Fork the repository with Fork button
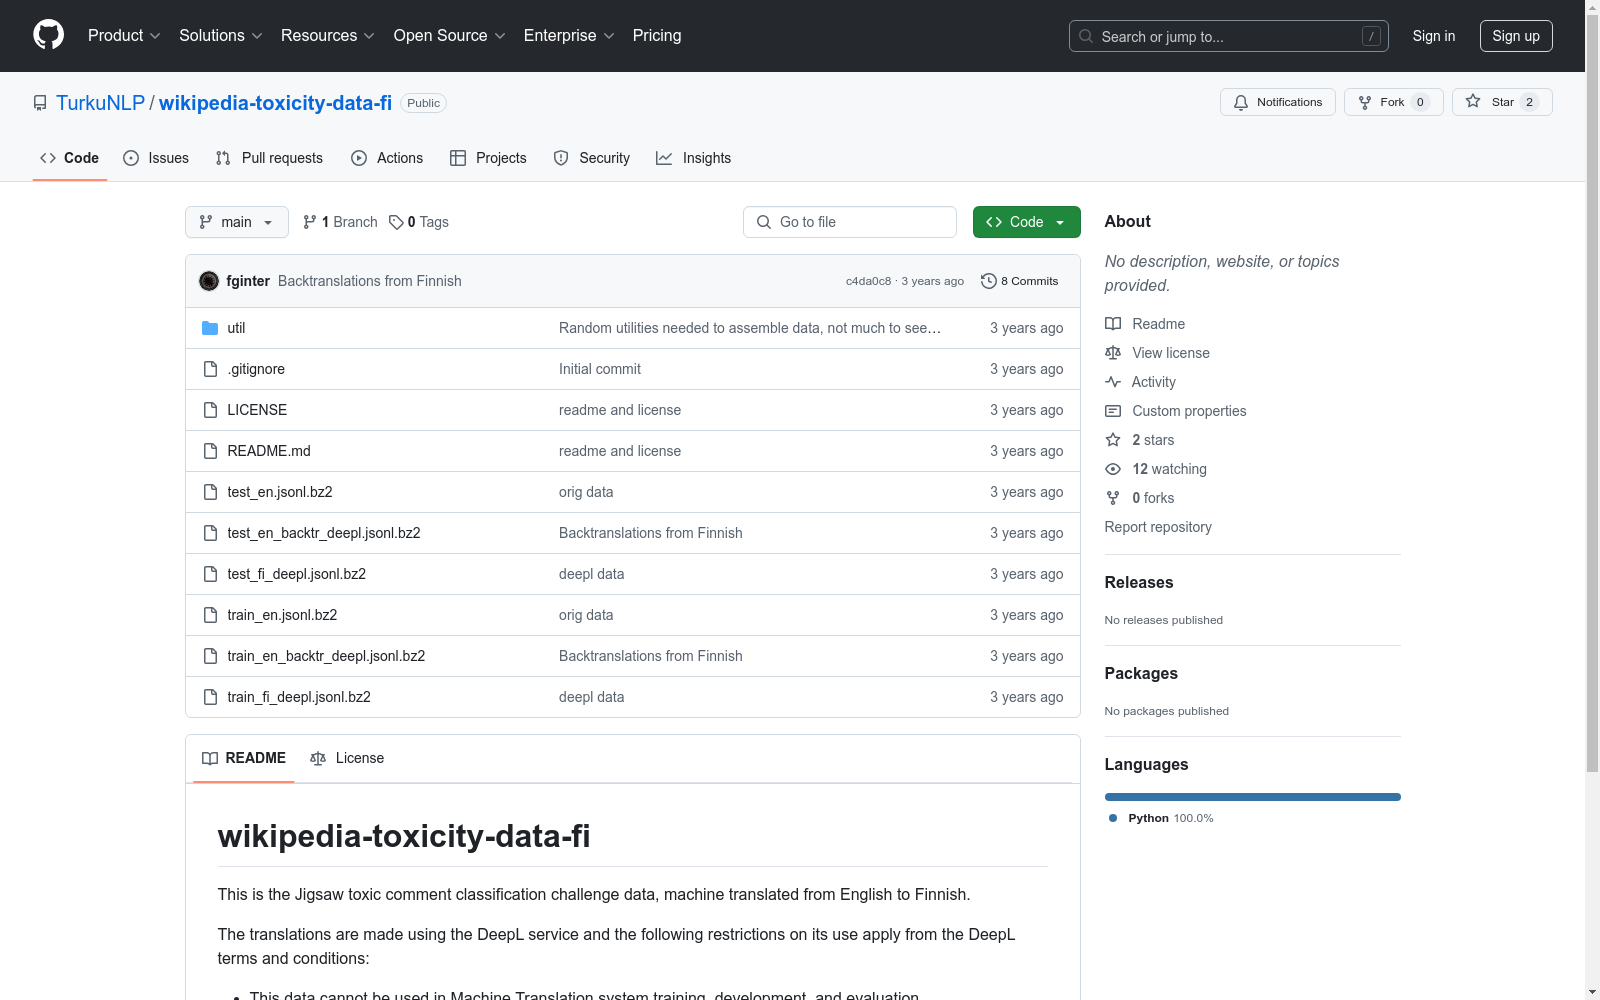 pos(1394,102)
